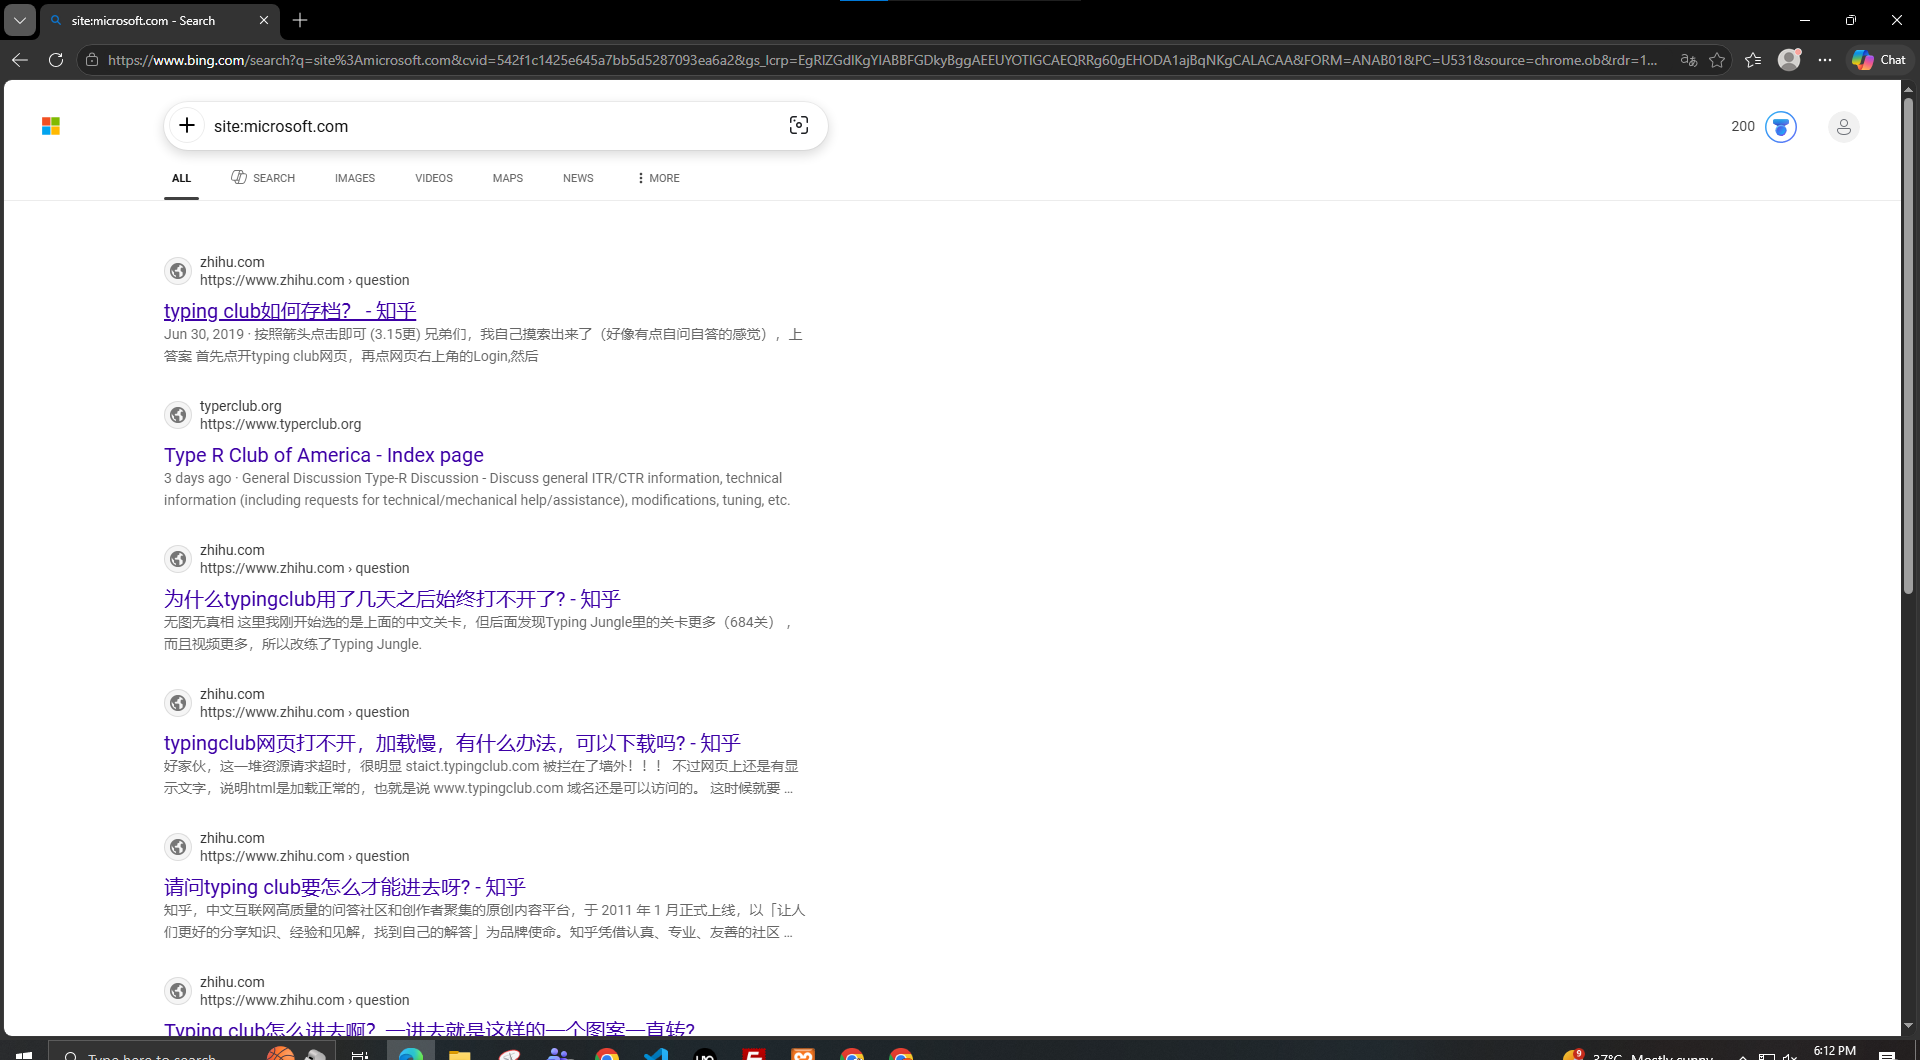Viewport: 1920px width, 1060px height.
Task: Open the '为什么typingclub用了几天之后' result
Action: (x=392, y=599)
